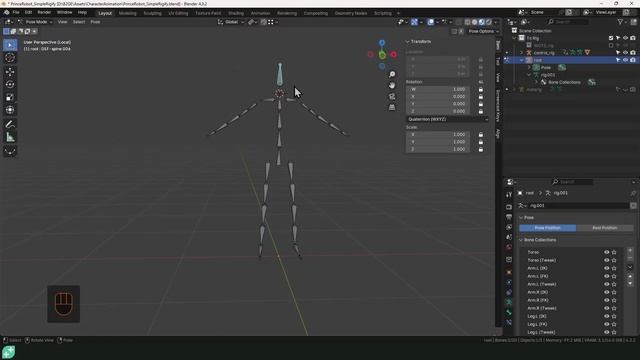
Task: Open the Render menu
Action: pyautogui.click(x=44, y=13)
